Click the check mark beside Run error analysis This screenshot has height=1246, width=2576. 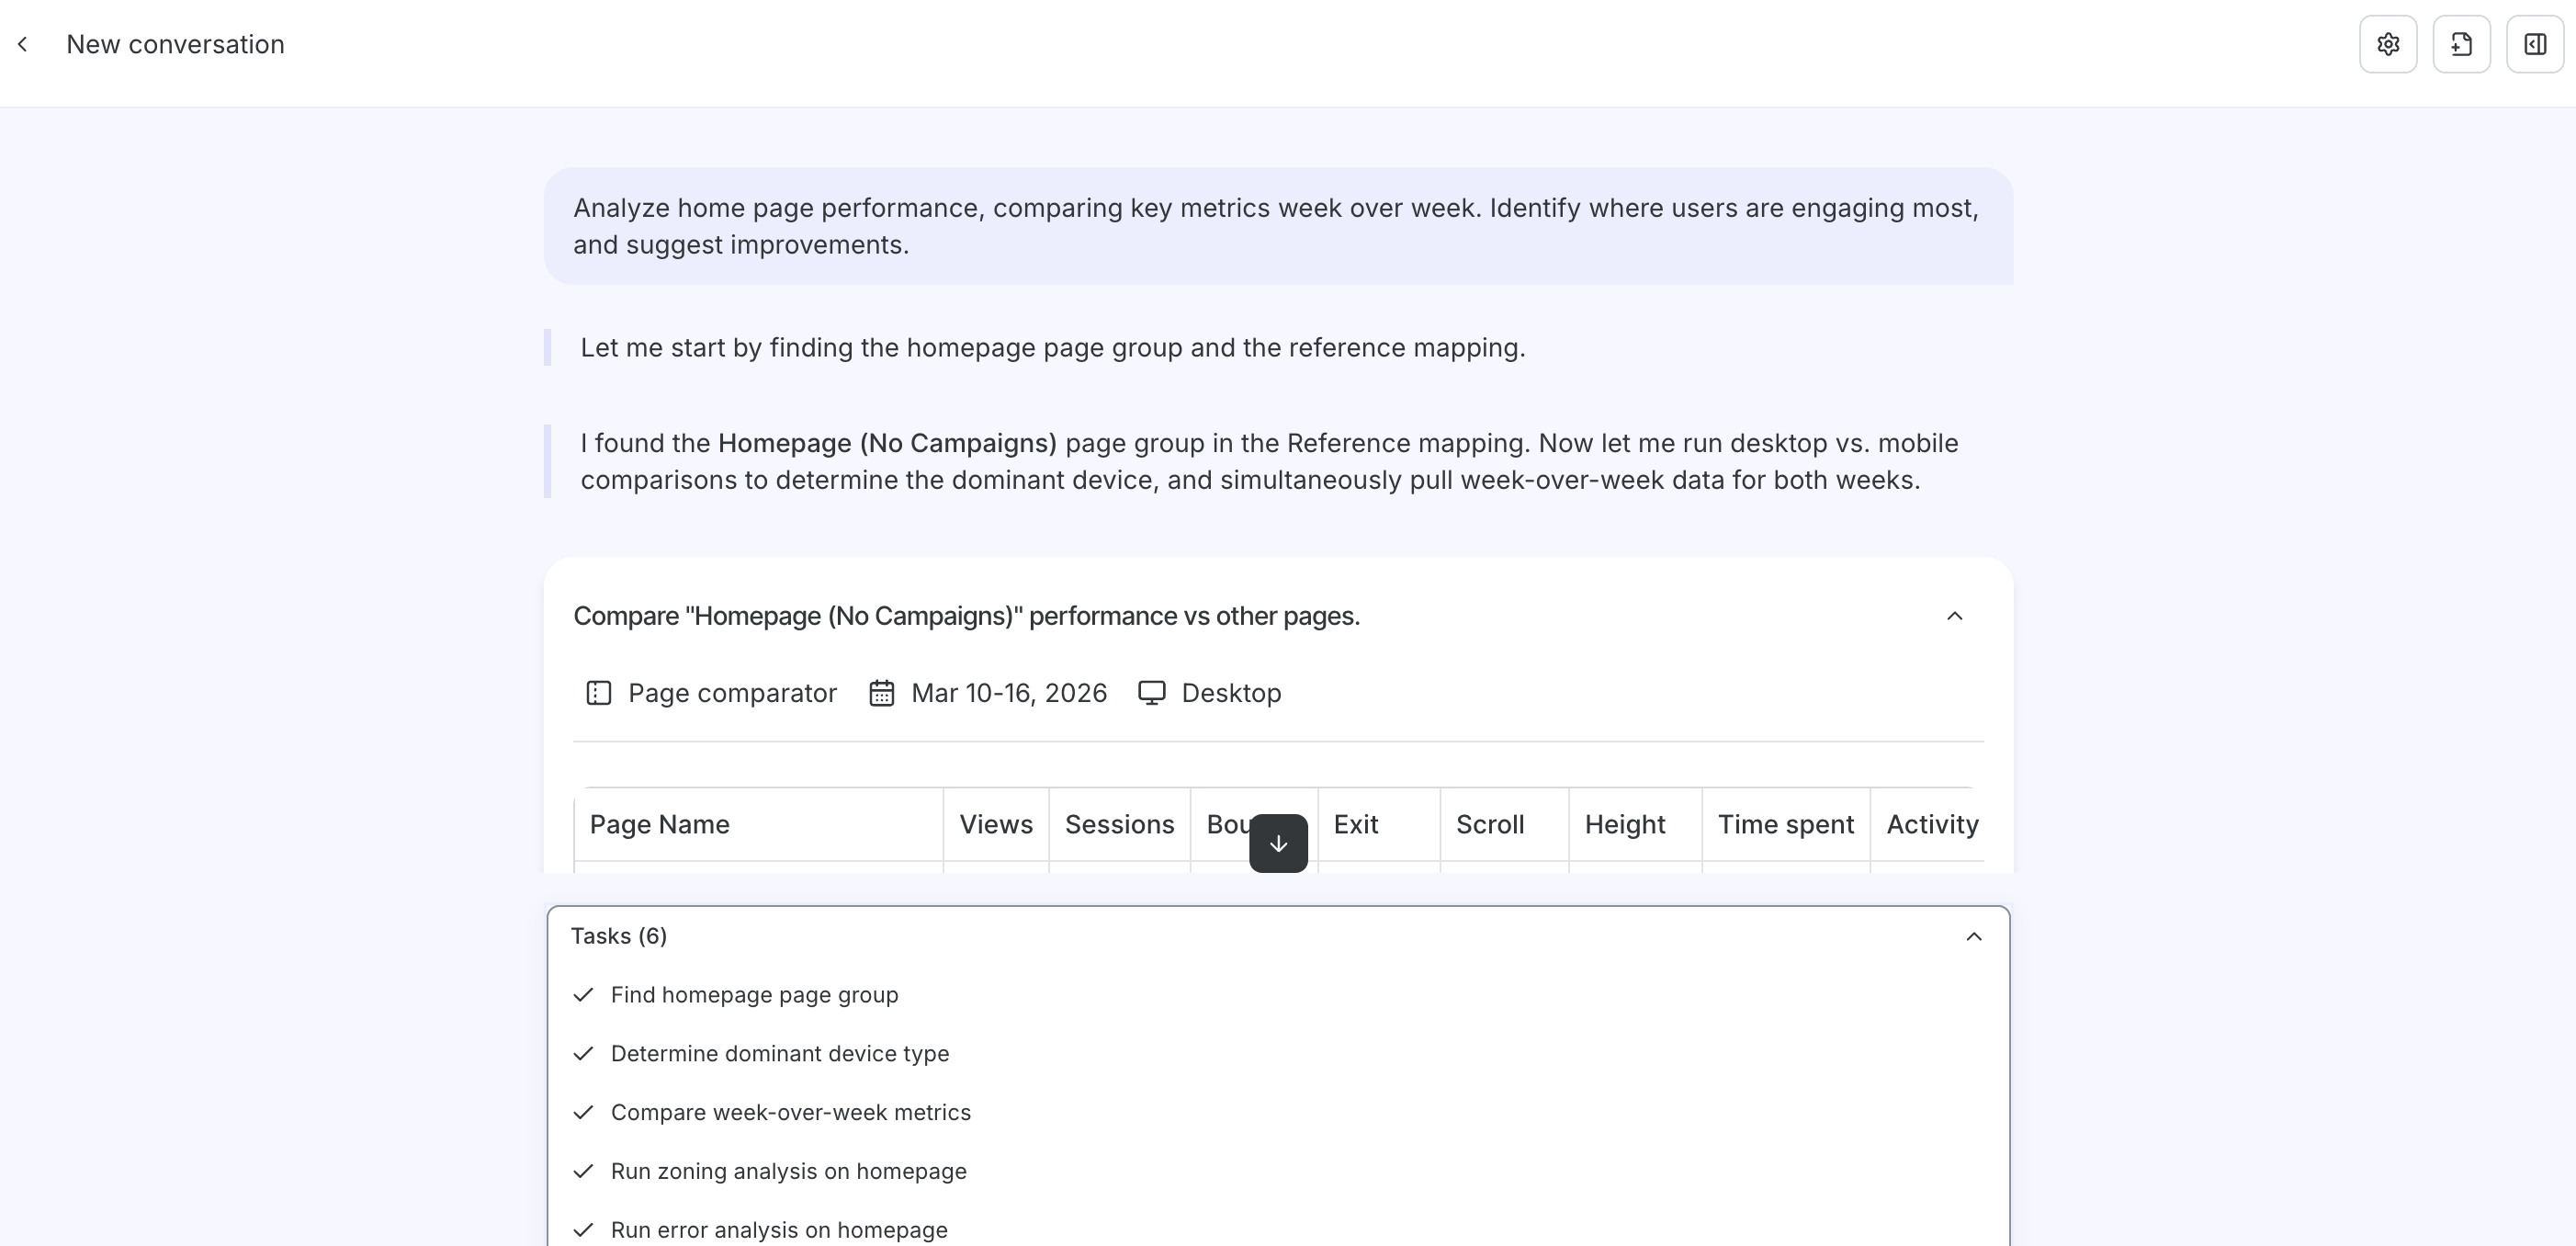click(x=584, y=1230)
